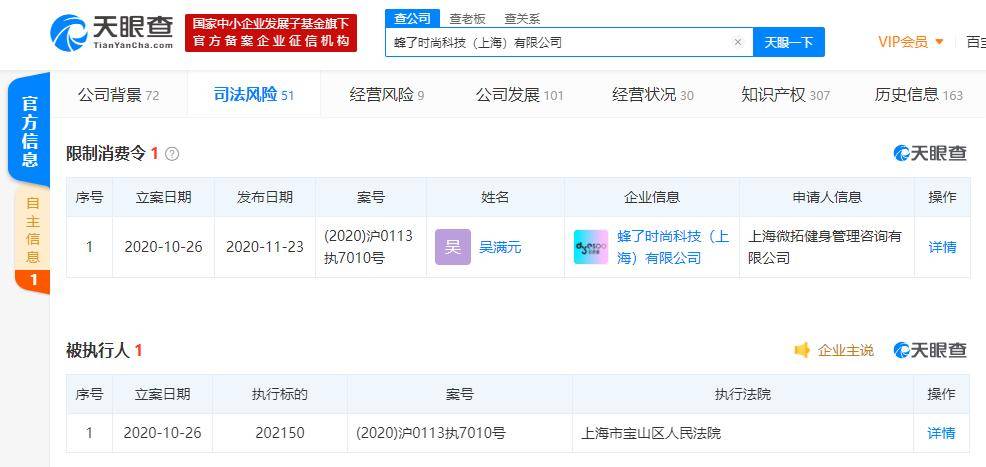The image size is (986, 467).
Task: Open the 历史信息 163 tab
Action: point(919,95)
